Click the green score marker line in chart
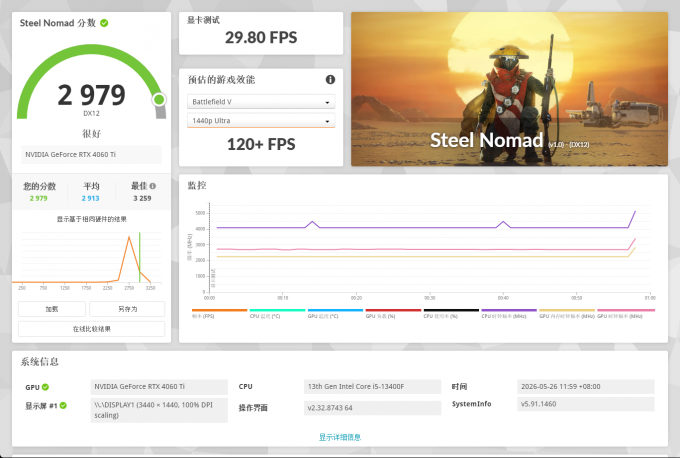Screen dimensions: 680x458 click(140, 257)
